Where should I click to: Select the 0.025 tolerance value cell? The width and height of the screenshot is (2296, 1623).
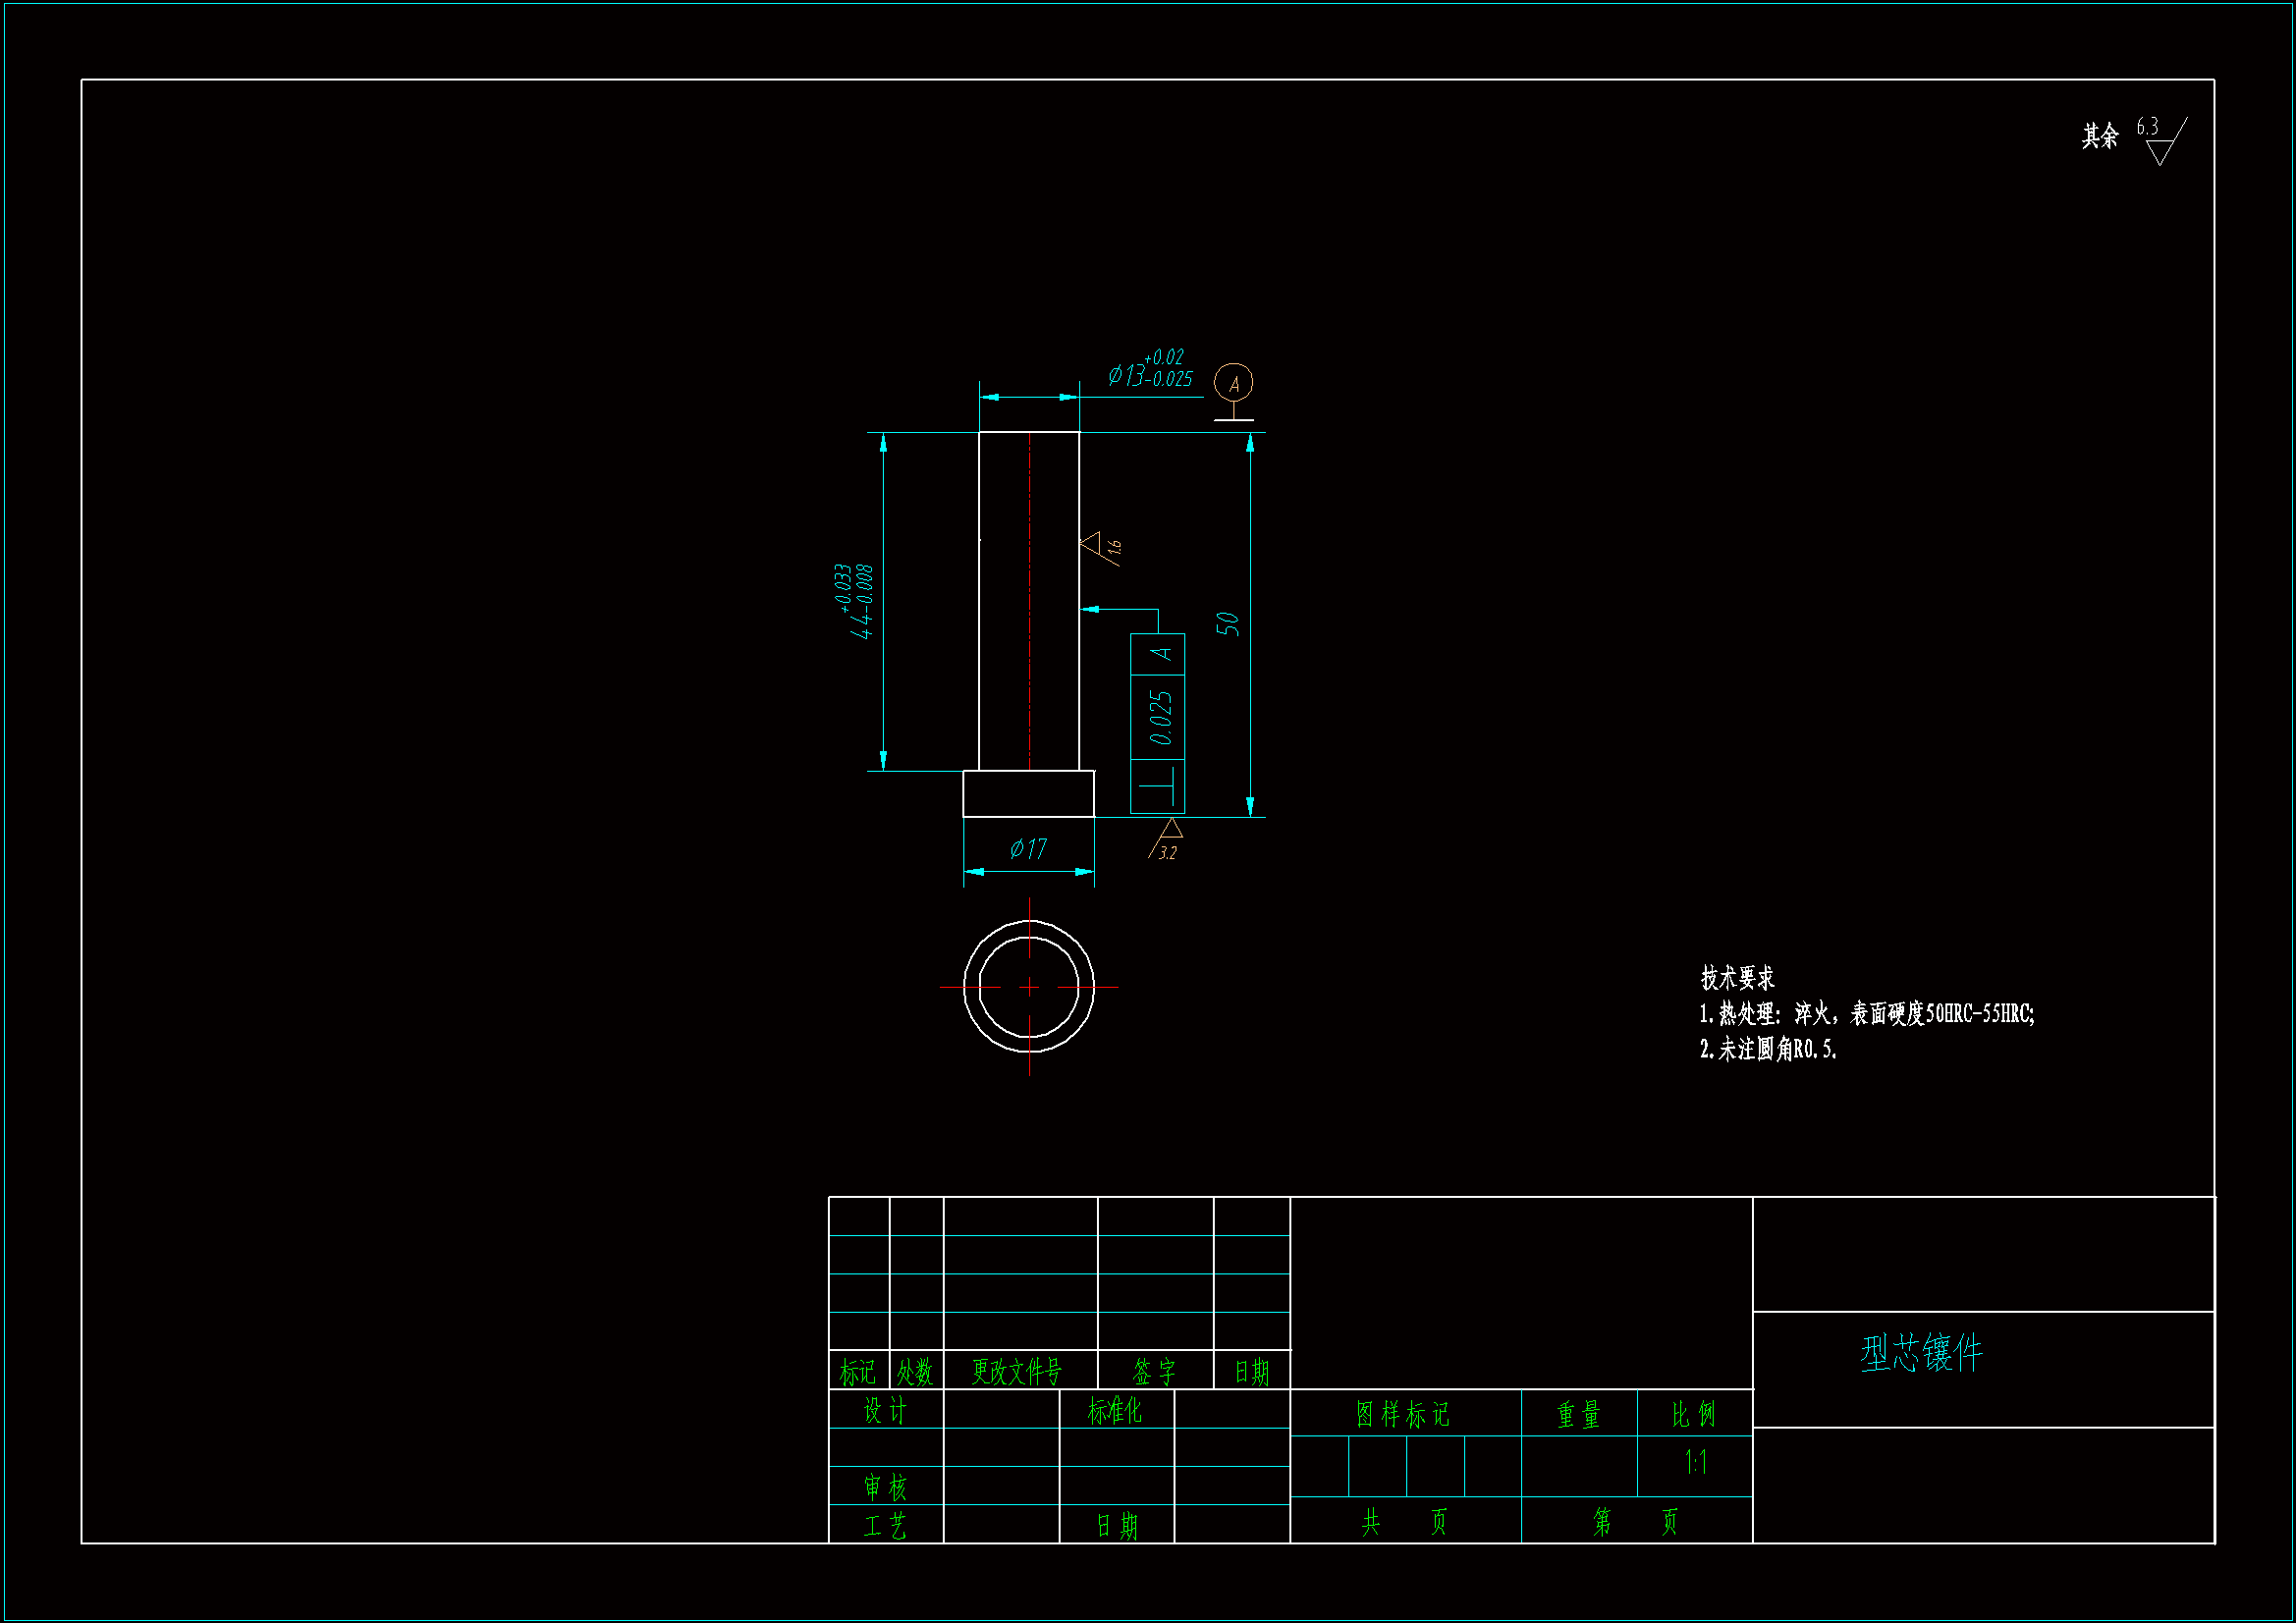[x=1159, y=717]
